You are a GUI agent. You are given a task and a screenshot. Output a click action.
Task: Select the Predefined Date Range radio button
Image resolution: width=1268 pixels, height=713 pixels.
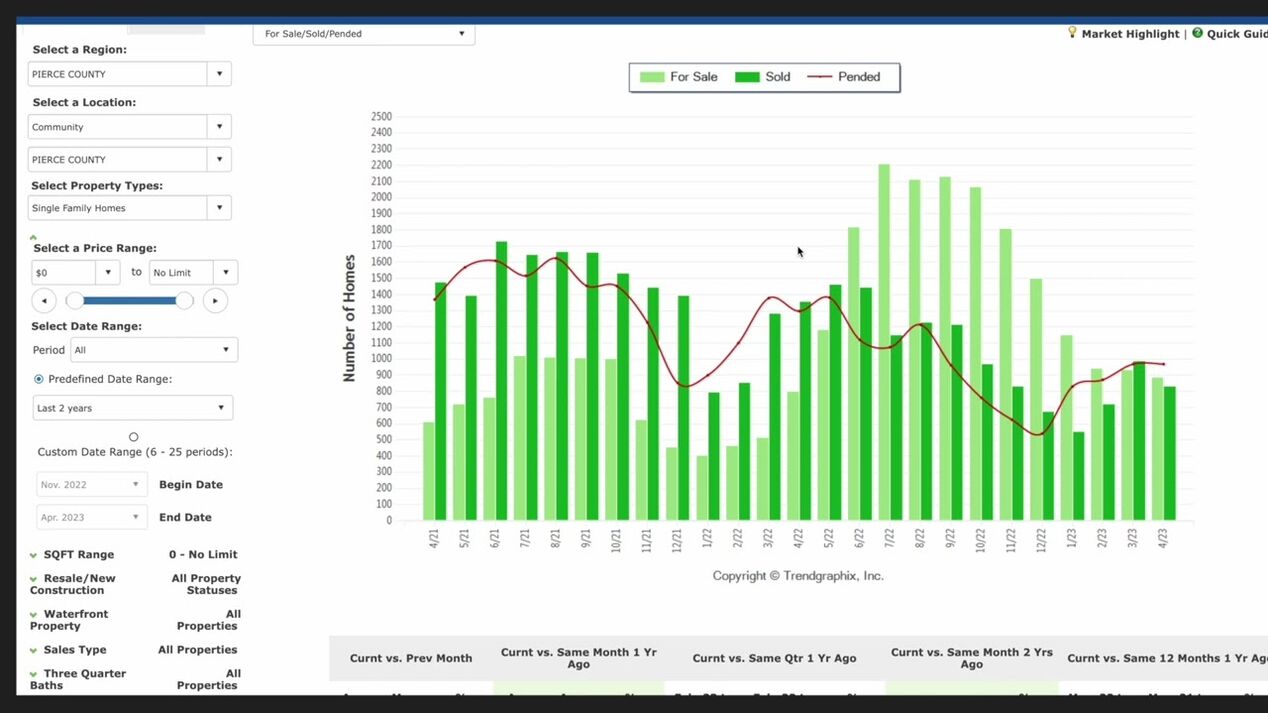click(x=39, y=379)
